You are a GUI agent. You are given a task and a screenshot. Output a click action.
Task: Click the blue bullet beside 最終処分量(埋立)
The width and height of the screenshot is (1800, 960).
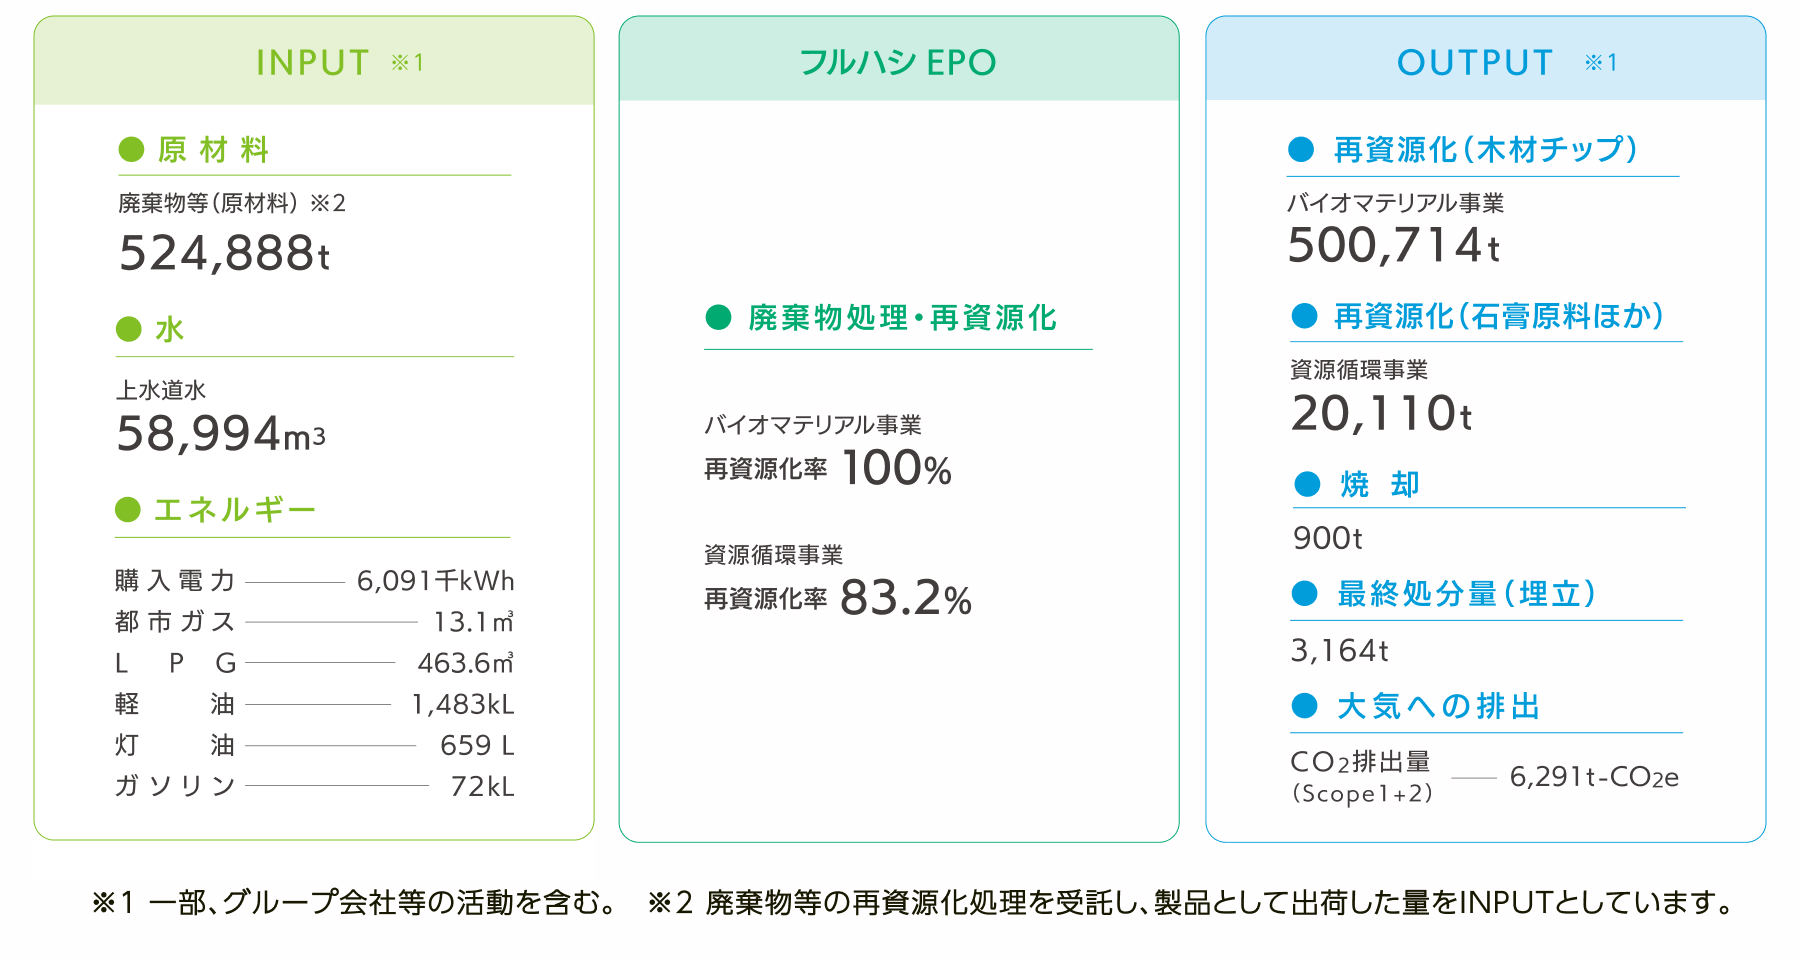pos(1304,594)
